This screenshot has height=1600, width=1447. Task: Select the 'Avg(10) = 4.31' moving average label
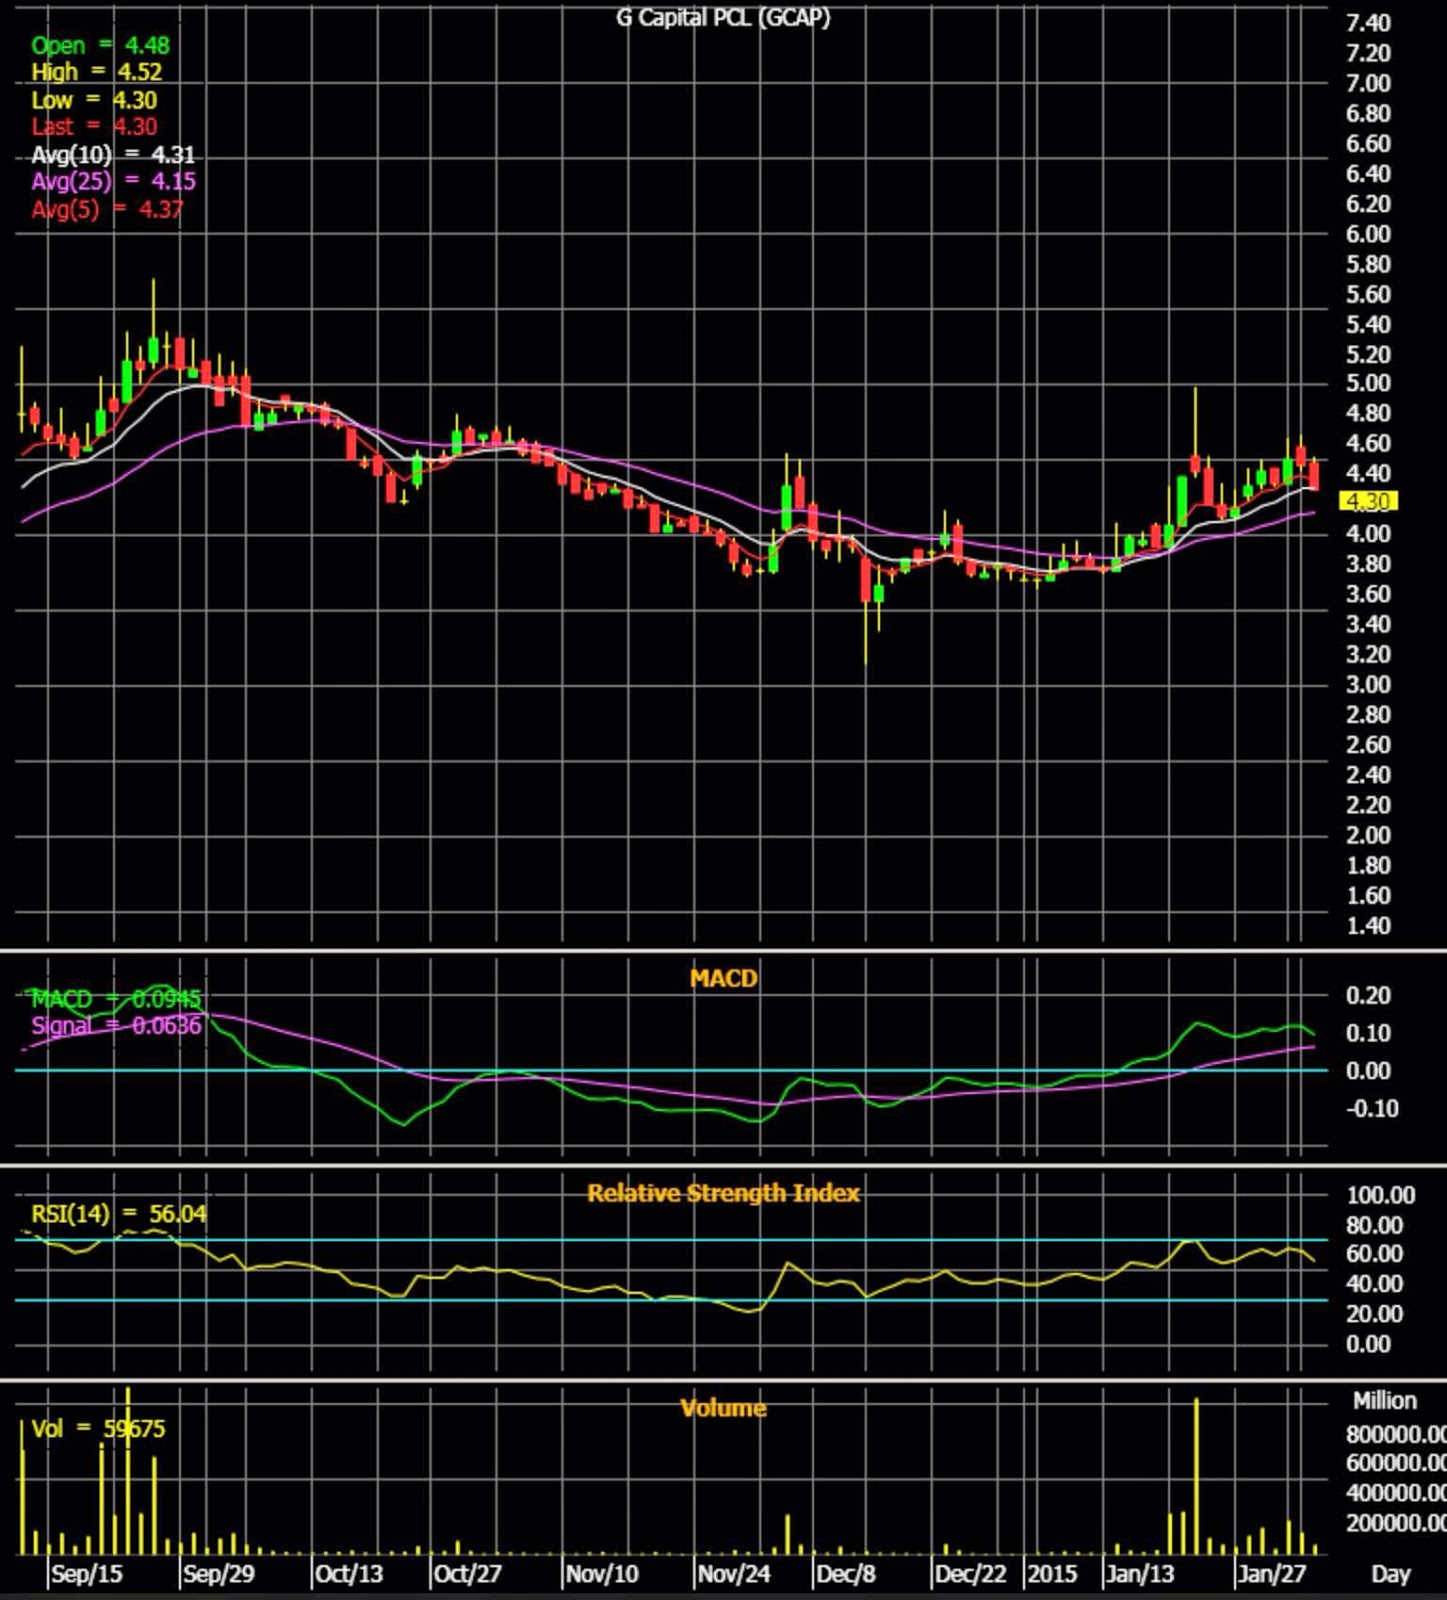tap(113, 154)
